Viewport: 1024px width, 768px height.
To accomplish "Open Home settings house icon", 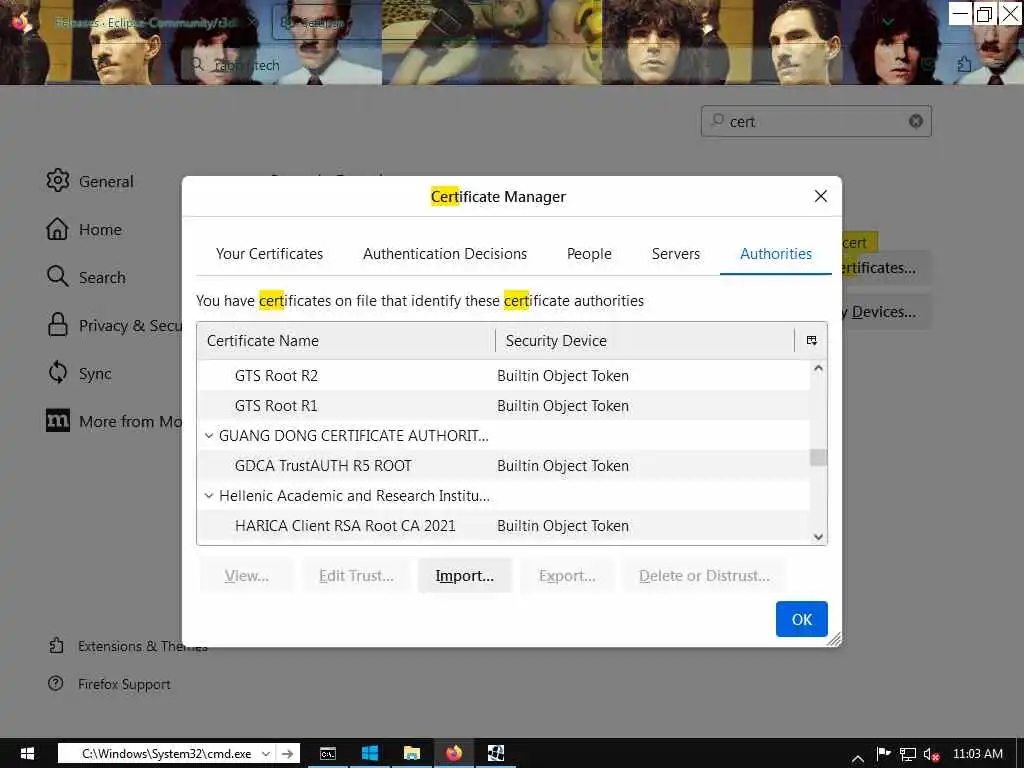I will [x=57, y=229].
